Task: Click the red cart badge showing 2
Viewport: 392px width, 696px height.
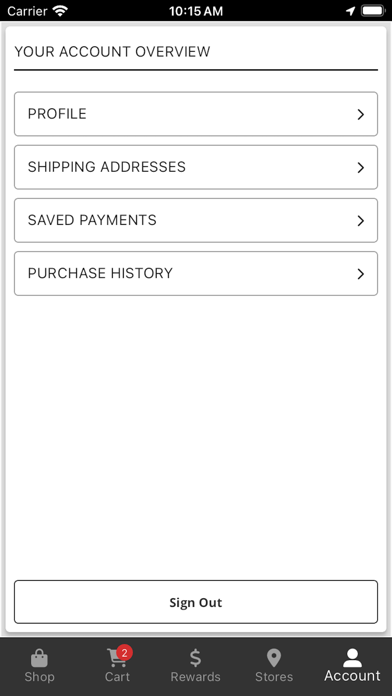Action: coord(125,652)
